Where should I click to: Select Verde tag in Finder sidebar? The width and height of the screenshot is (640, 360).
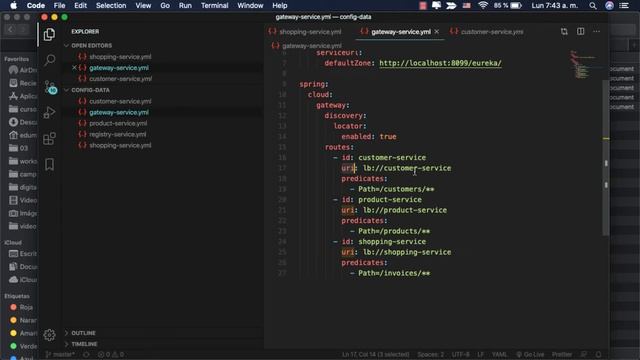point(23,346)
